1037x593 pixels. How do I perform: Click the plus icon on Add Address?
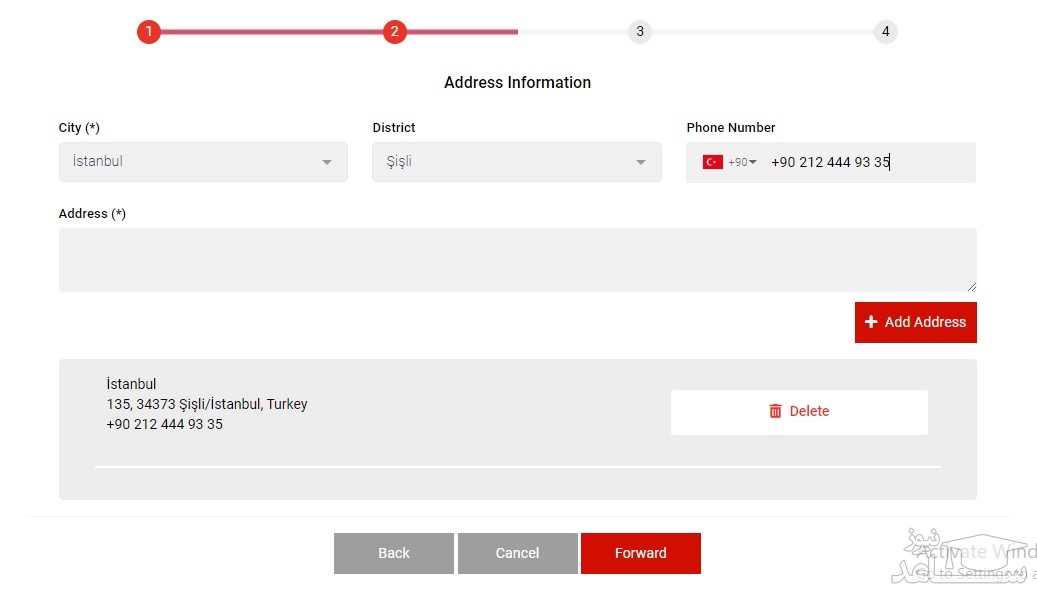871,322
